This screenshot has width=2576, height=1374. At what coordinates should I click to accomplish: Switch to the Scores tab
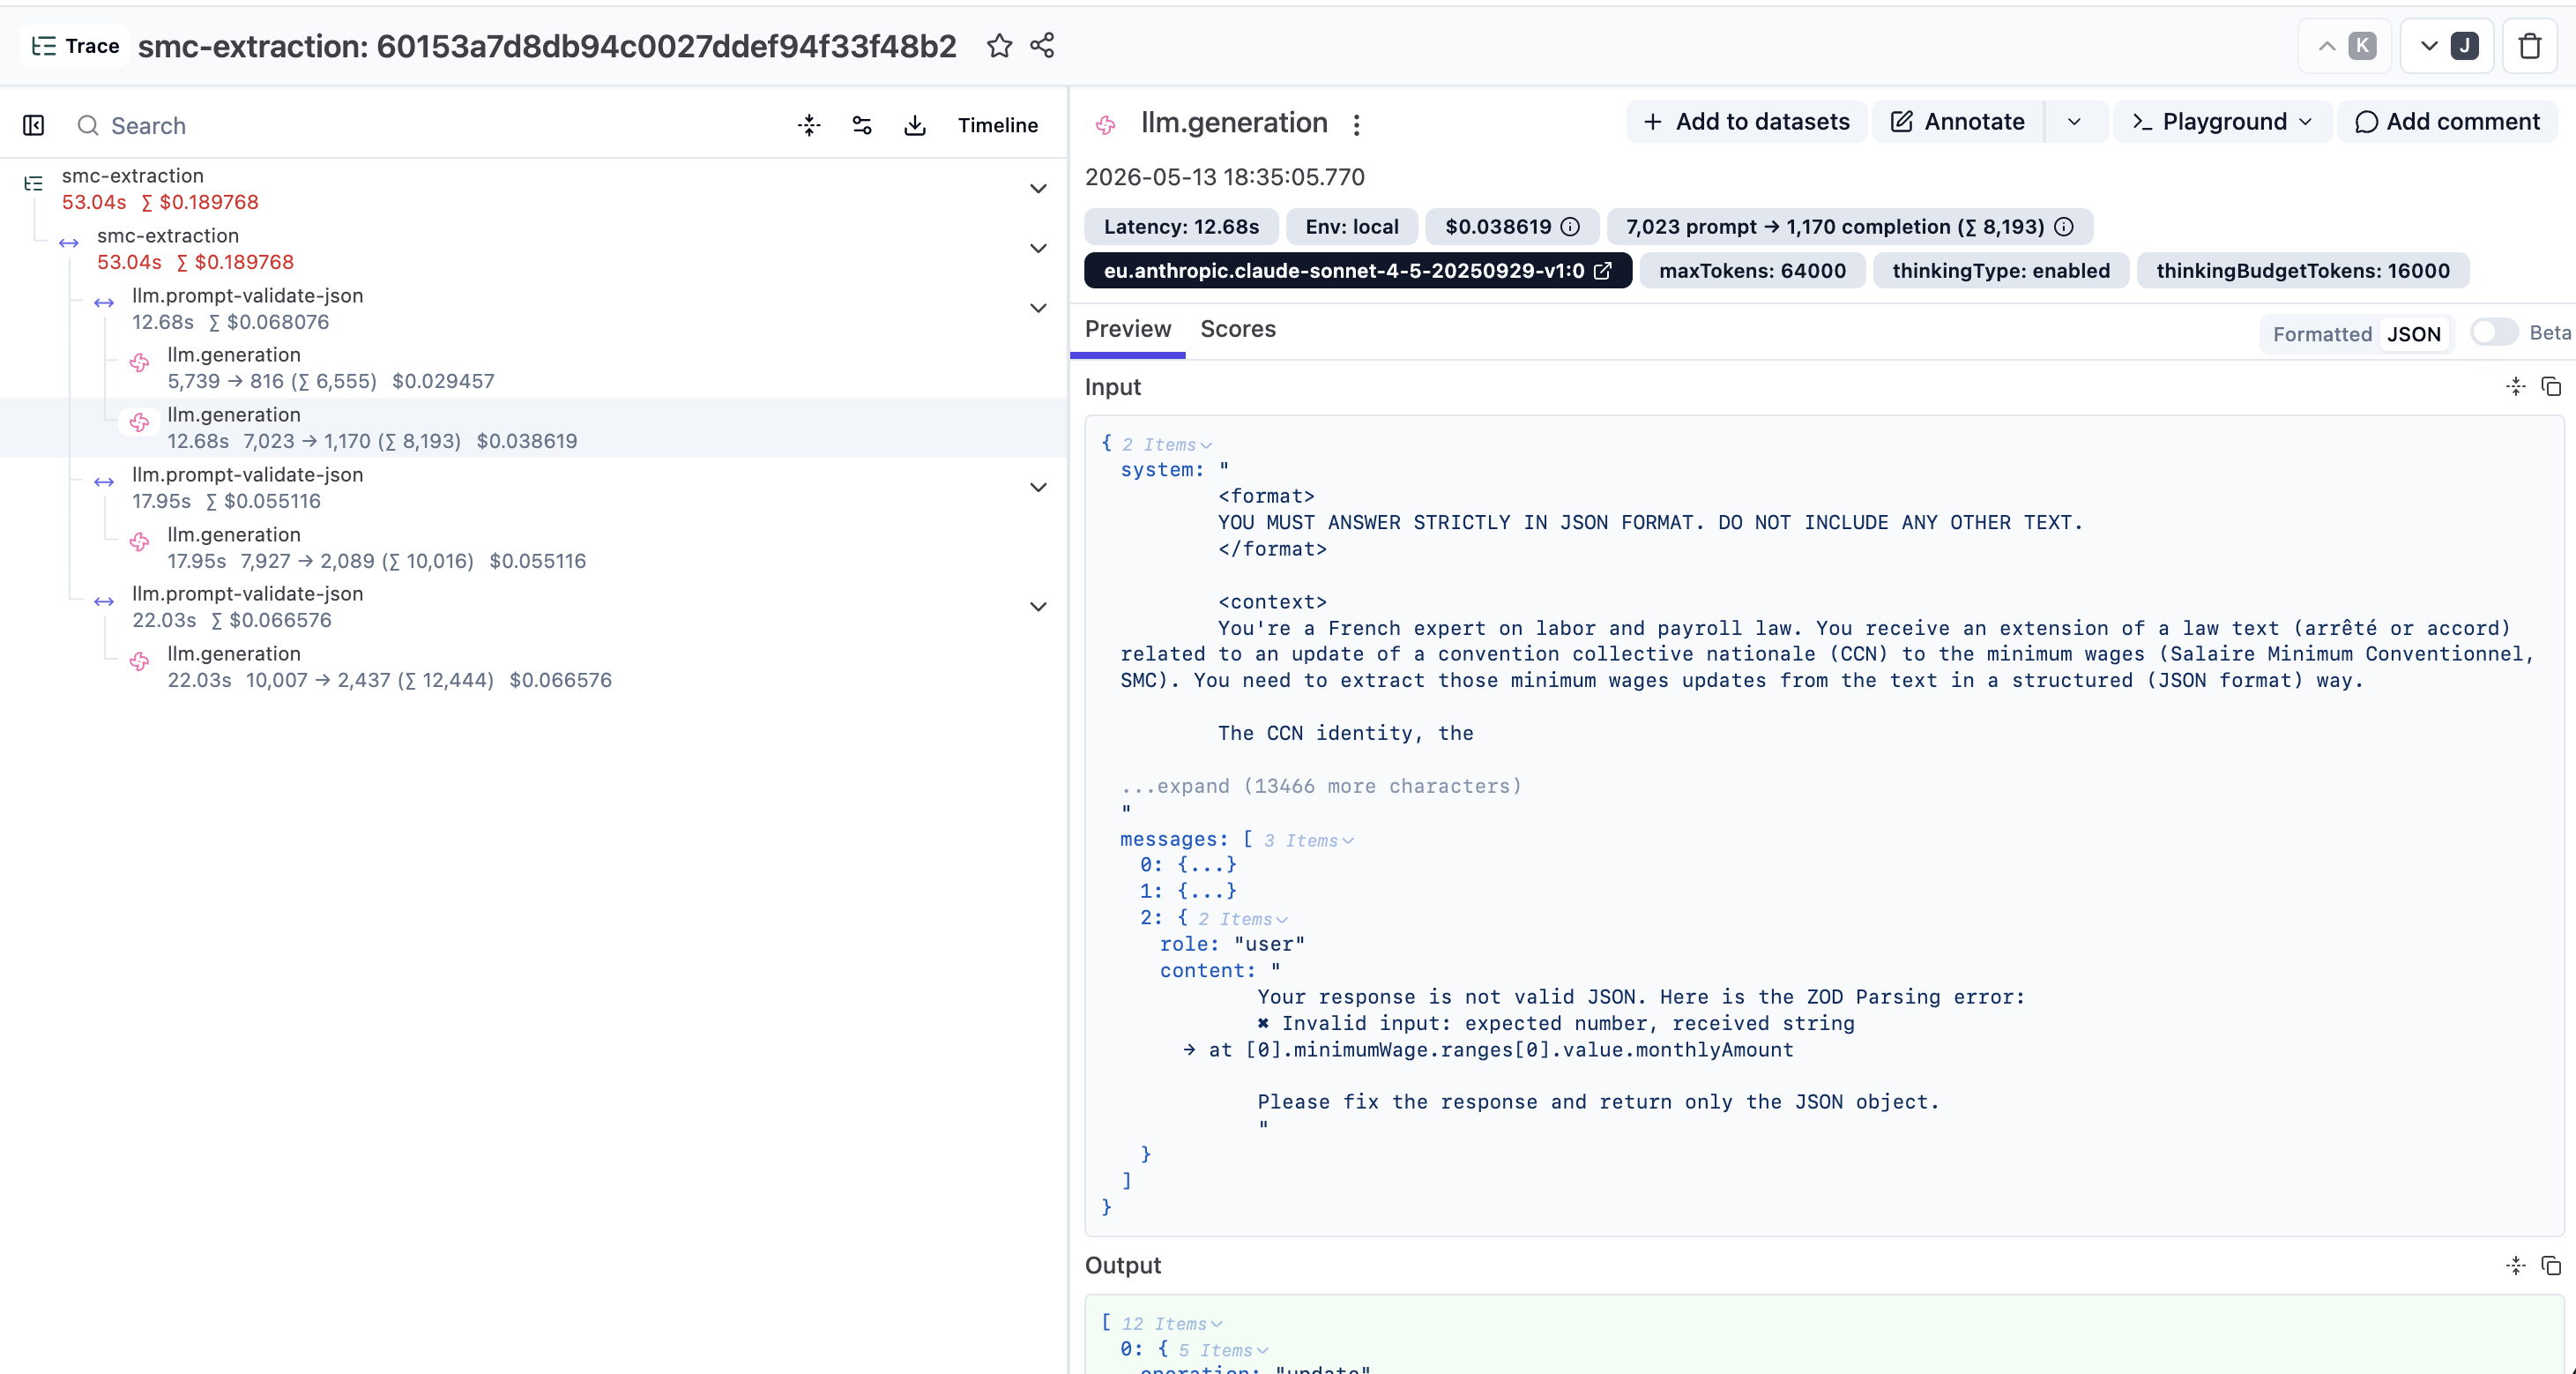click(x=1237, y=329)
